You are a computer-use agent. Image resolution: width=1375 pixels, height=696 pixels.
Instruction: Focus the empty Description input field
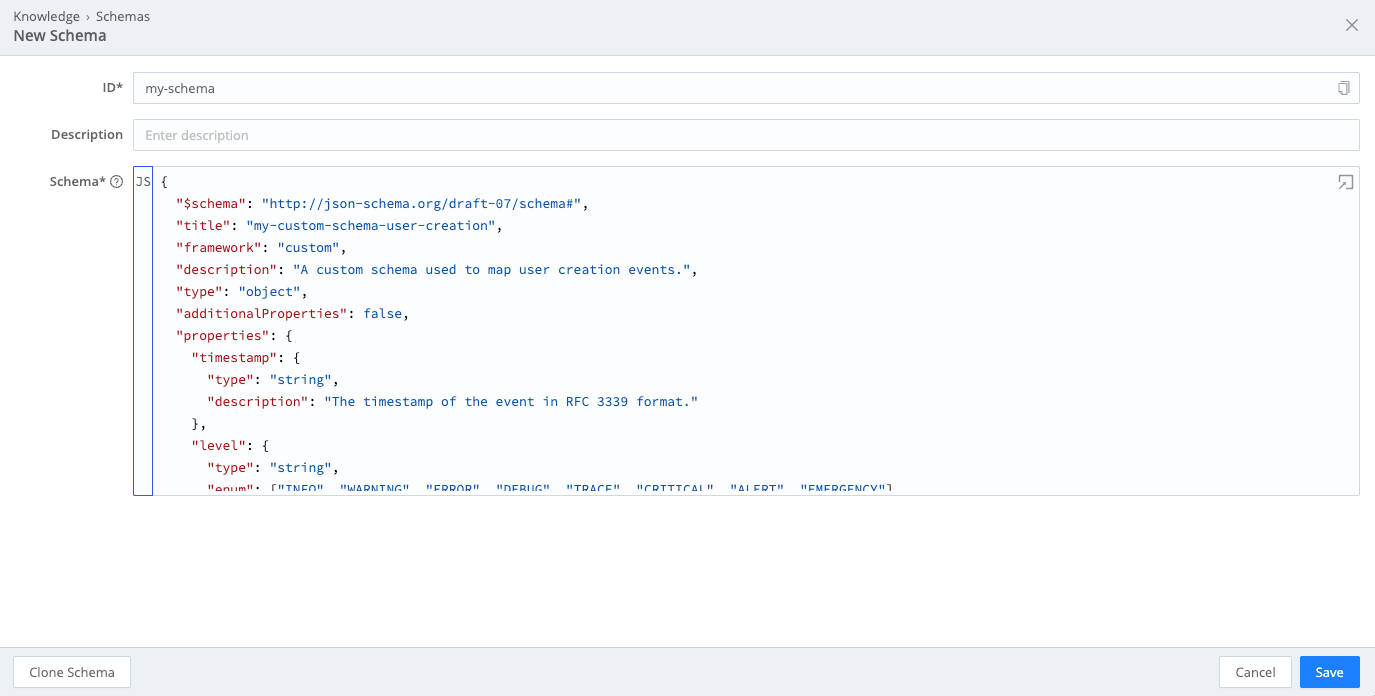coord(400,134)
